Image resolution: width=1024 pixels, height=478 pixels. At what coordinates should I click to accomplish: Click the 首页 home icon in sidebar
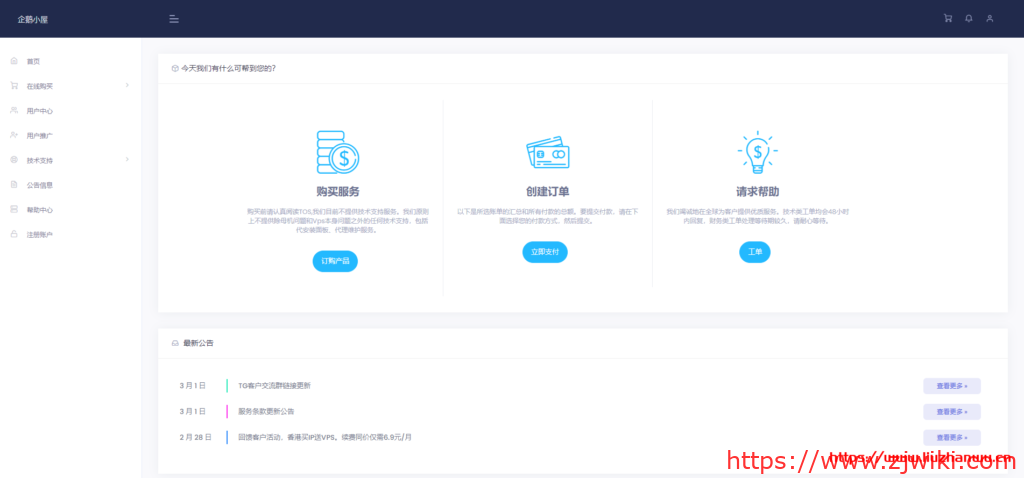pos(14,61)
